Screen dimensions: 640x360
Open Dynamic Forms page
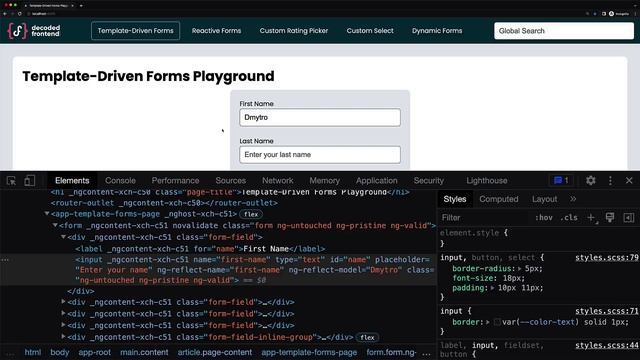tap(437, 31)
